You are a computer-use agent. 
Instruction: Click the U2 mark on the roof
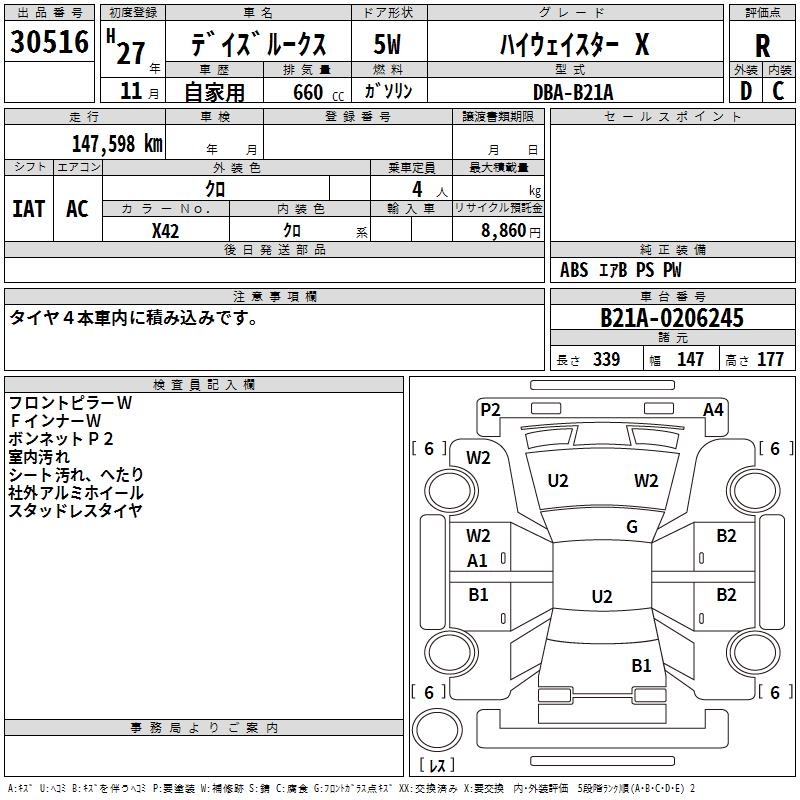pos(601,597)
